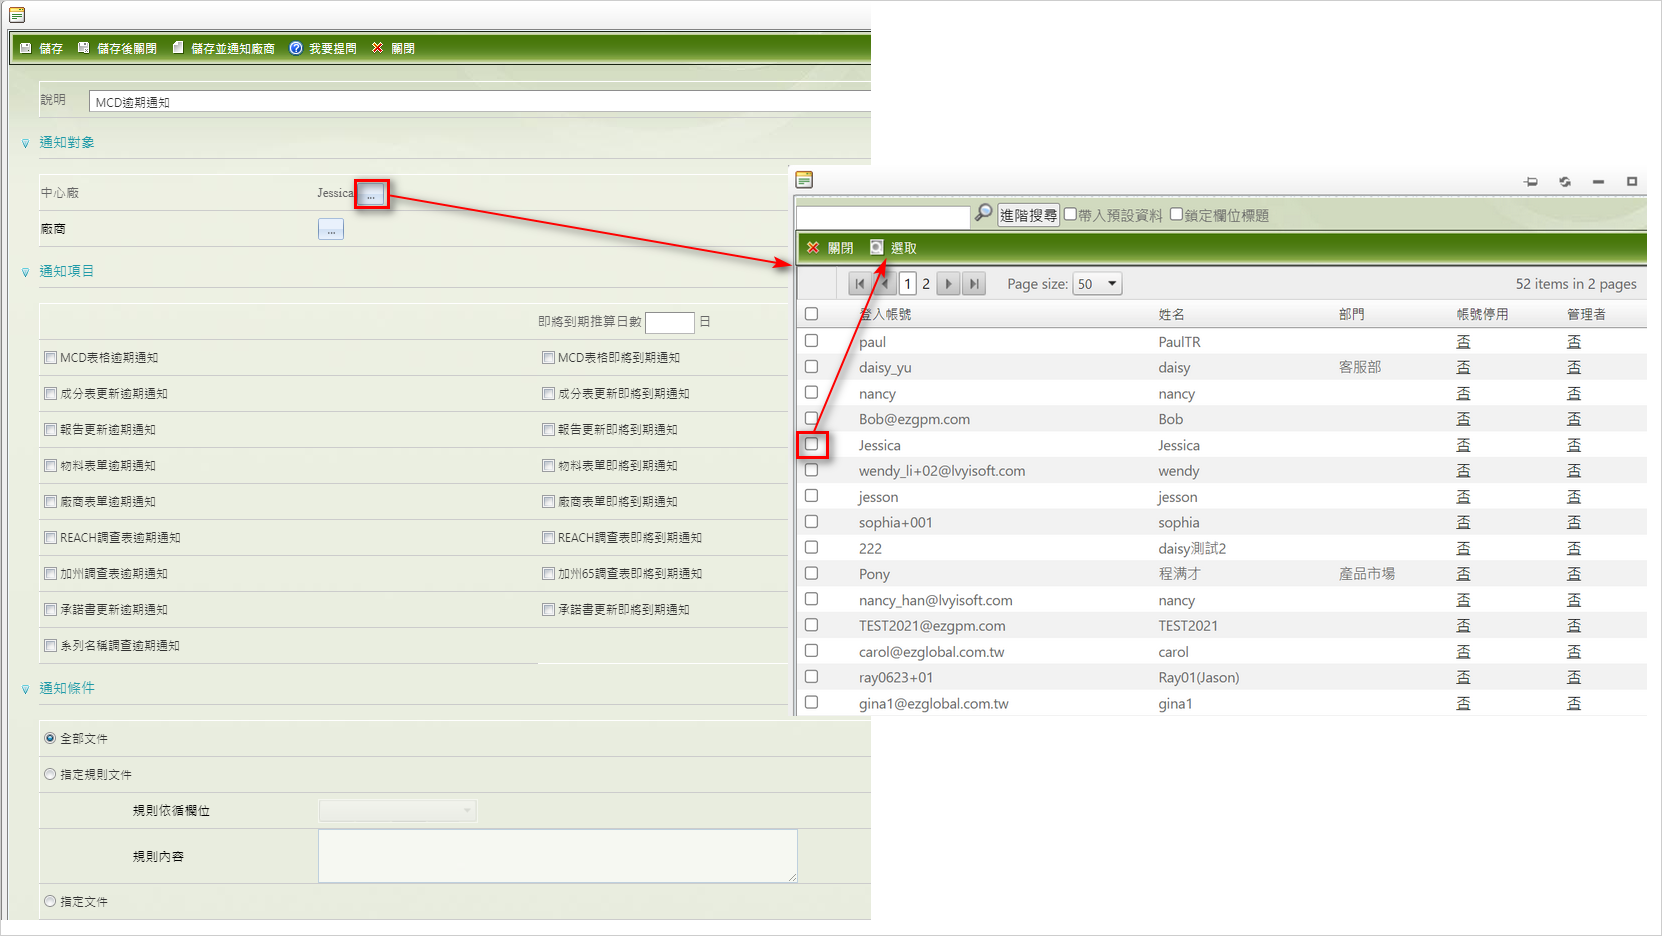Collapse the 通知項目 section
Image resolution: width=1662 pixels, height=936 pixels.
click(x=26, y=272)
